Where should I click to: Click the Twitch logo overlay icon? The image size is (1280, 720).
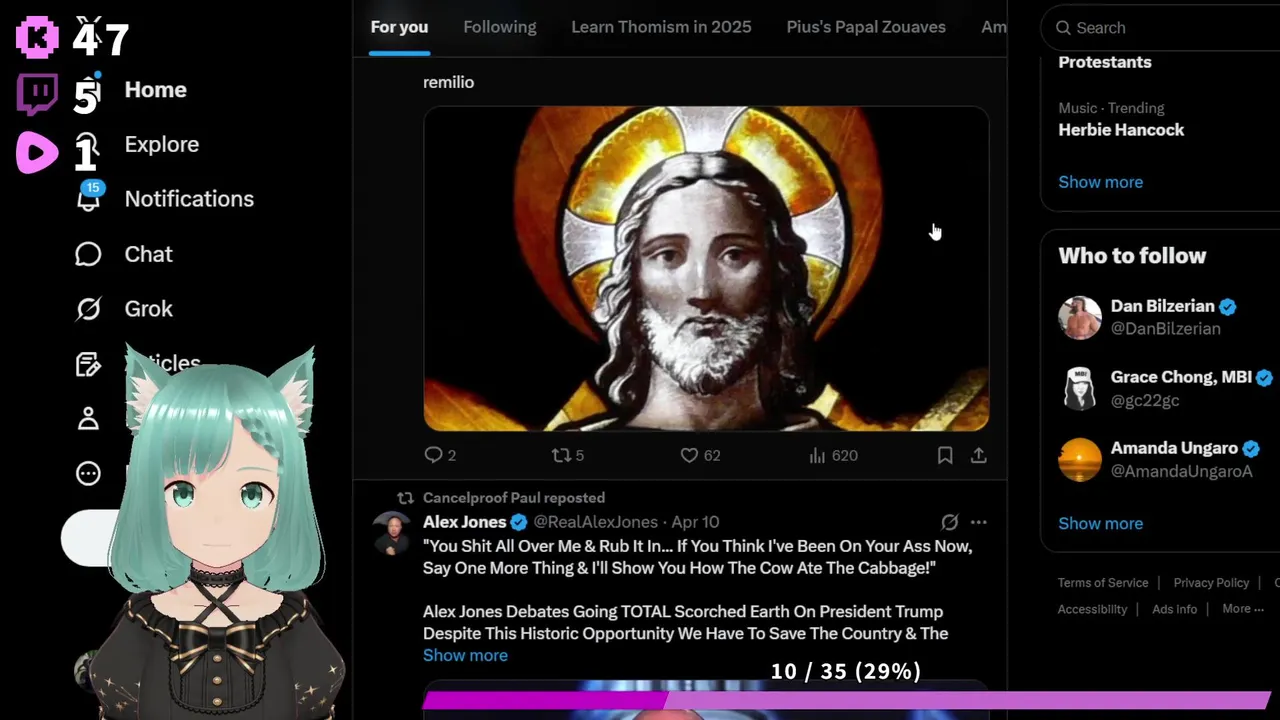tap(37, 95)
